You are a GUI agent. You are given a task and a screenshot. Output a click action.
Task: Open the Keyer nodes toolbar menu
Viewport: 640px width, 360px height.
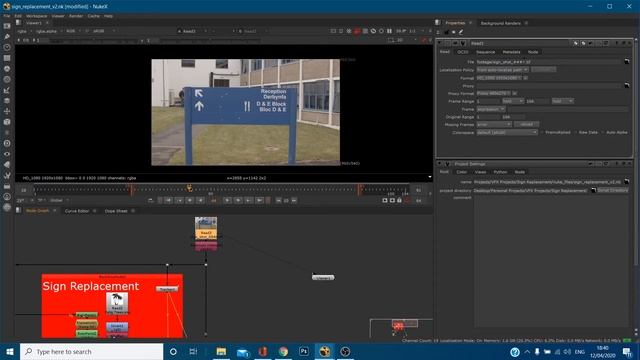(7, 90)
